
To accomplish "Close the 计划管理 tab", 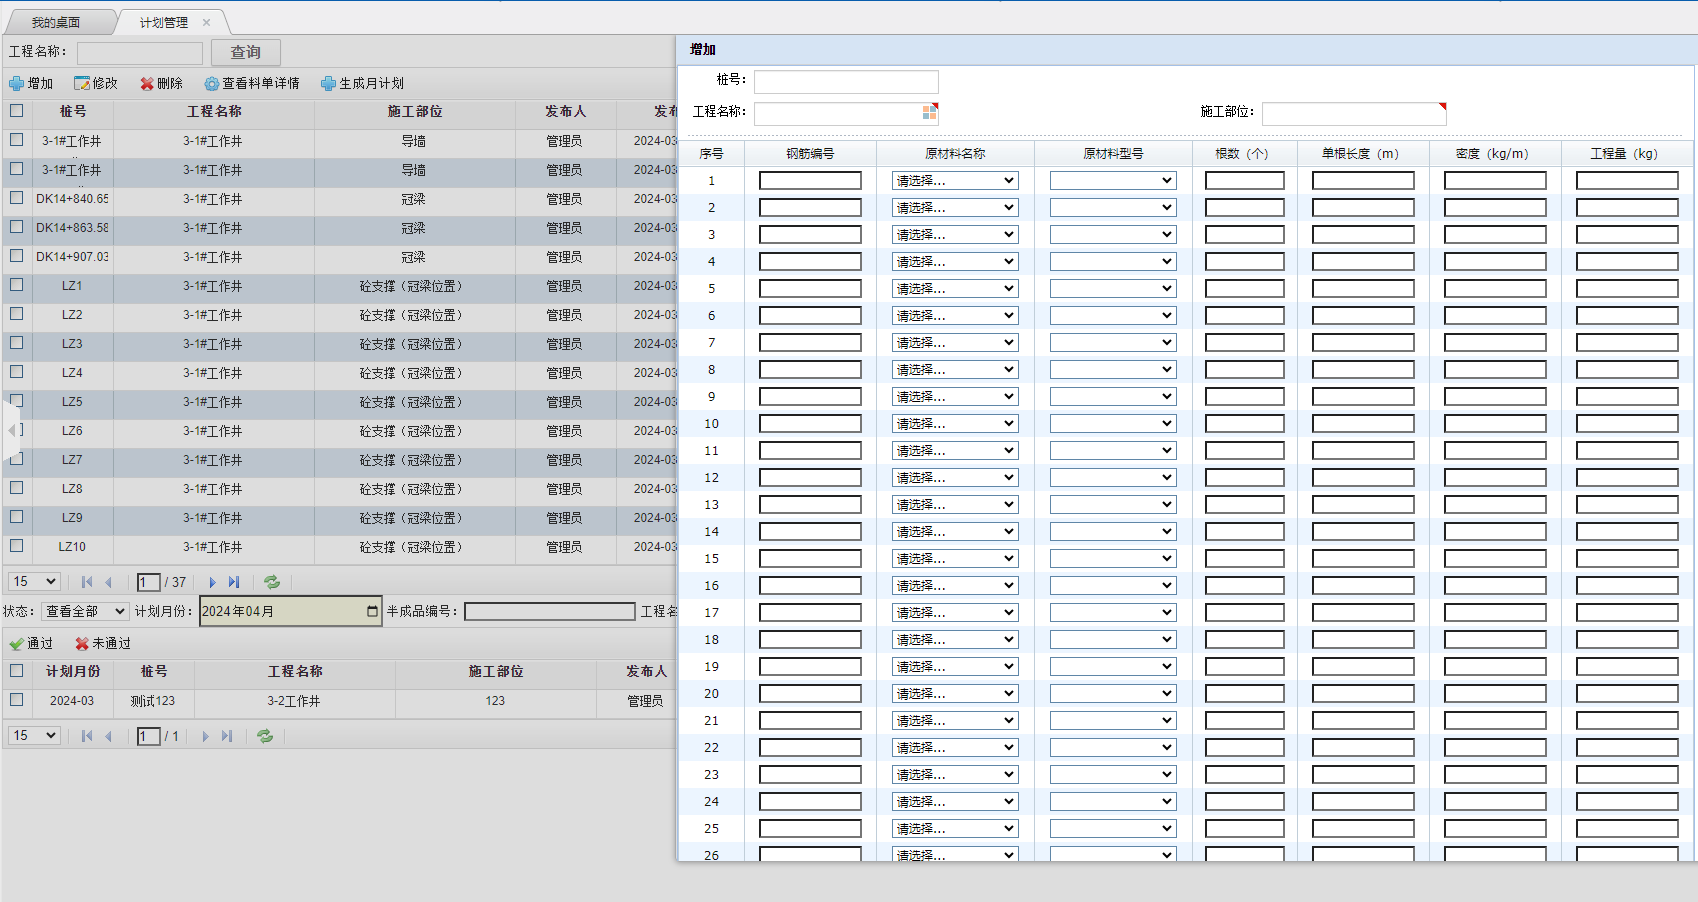I will click(206, 22).
